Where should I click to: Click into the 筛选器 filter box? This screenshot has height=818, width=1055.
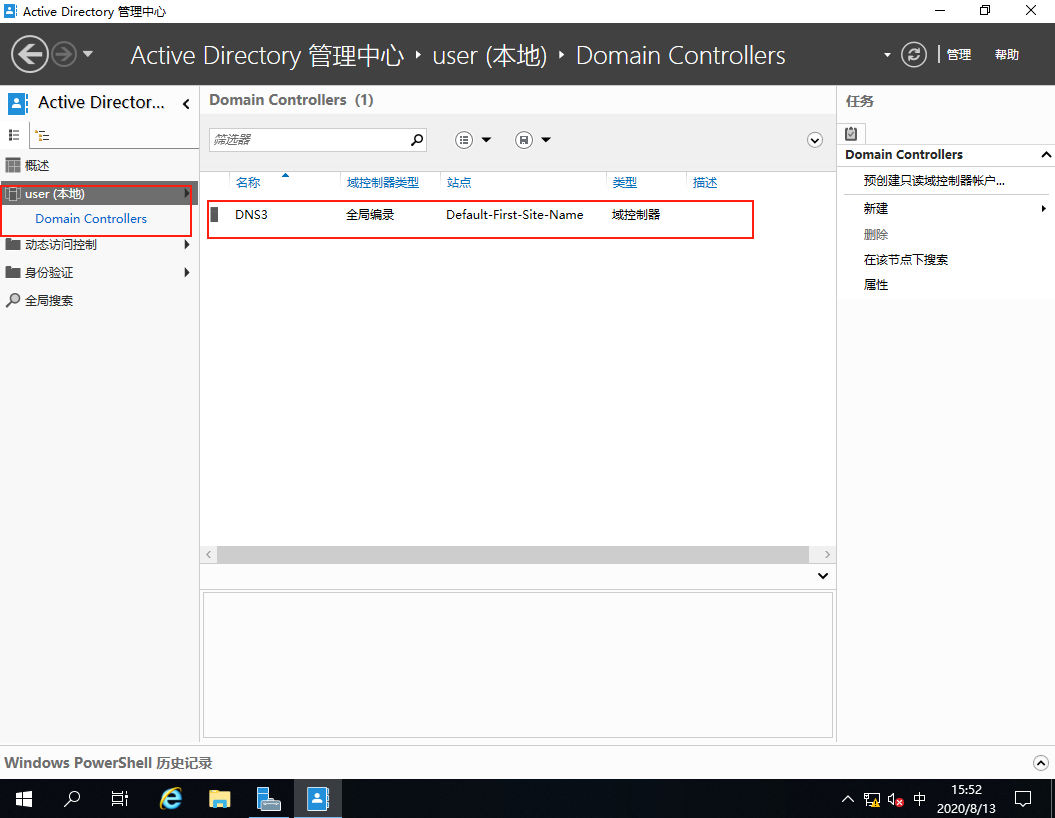click(308, 139)
